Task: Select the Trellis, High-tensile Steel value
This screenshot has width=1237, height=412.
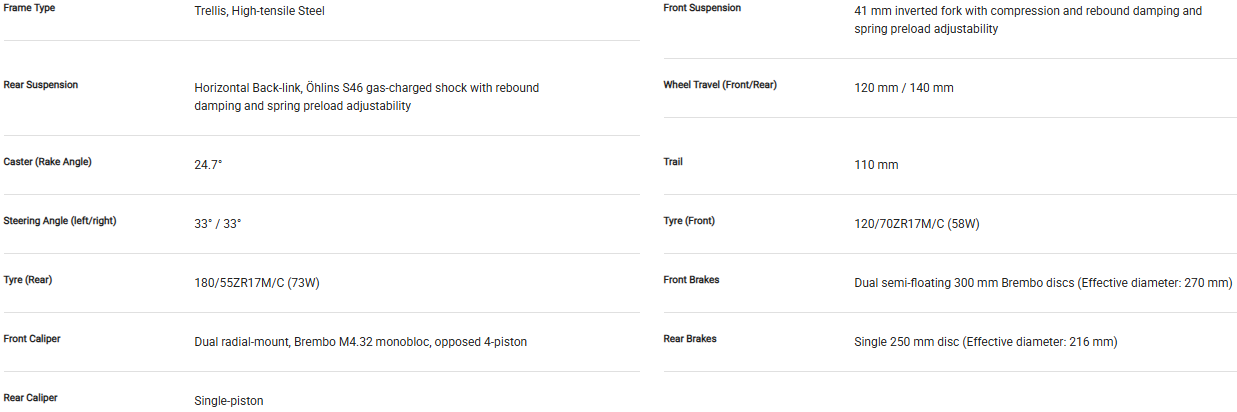Action: click(259, 11)
